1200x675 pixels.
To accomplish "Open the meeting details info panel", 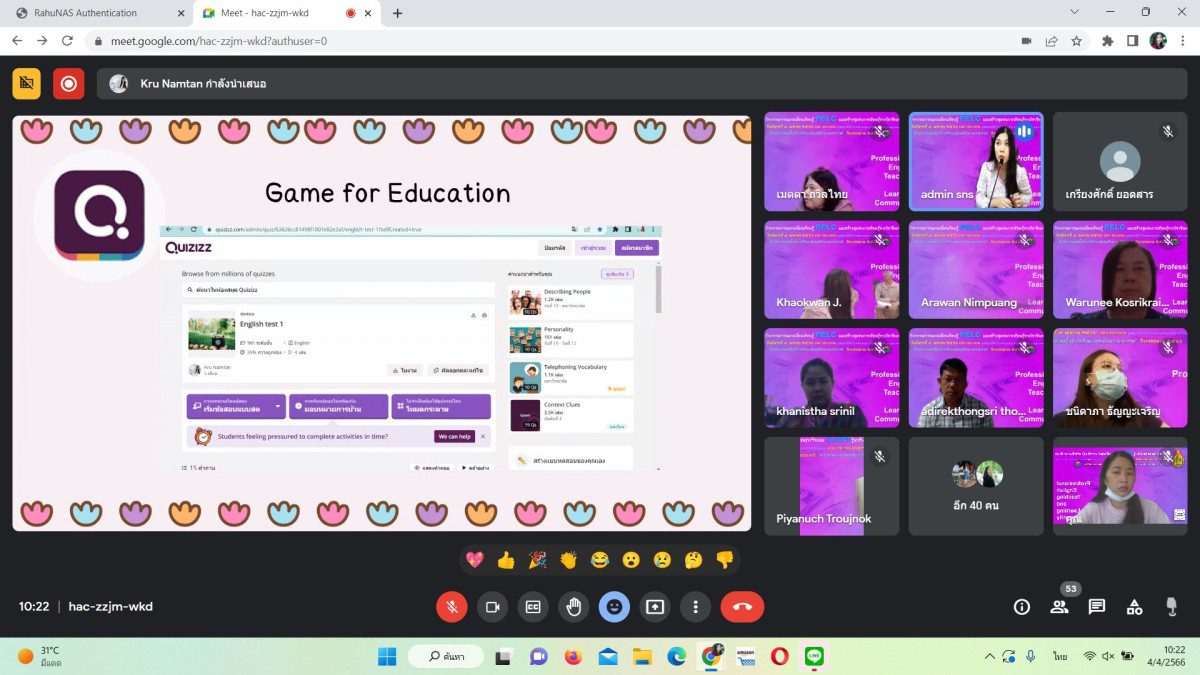I will [1022, 606].
